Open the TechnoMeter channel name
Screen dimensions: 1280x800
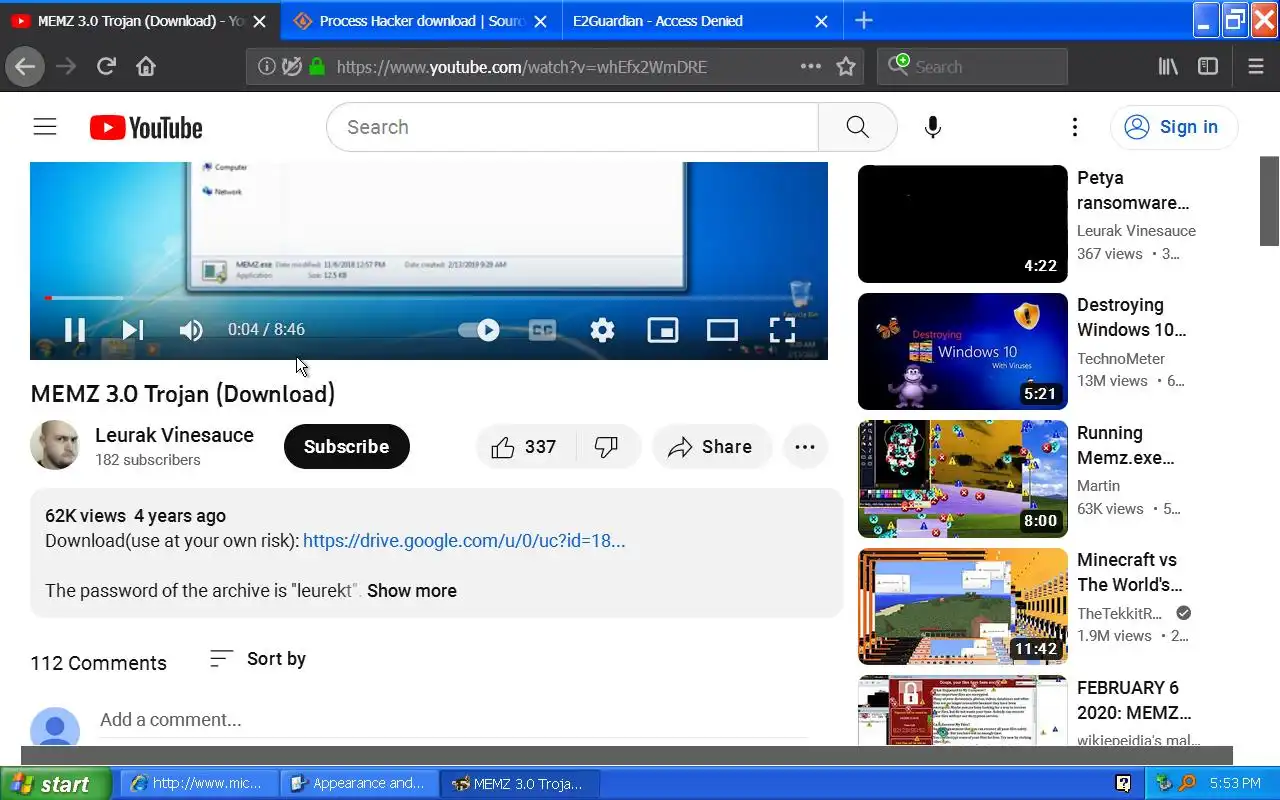1121,358
